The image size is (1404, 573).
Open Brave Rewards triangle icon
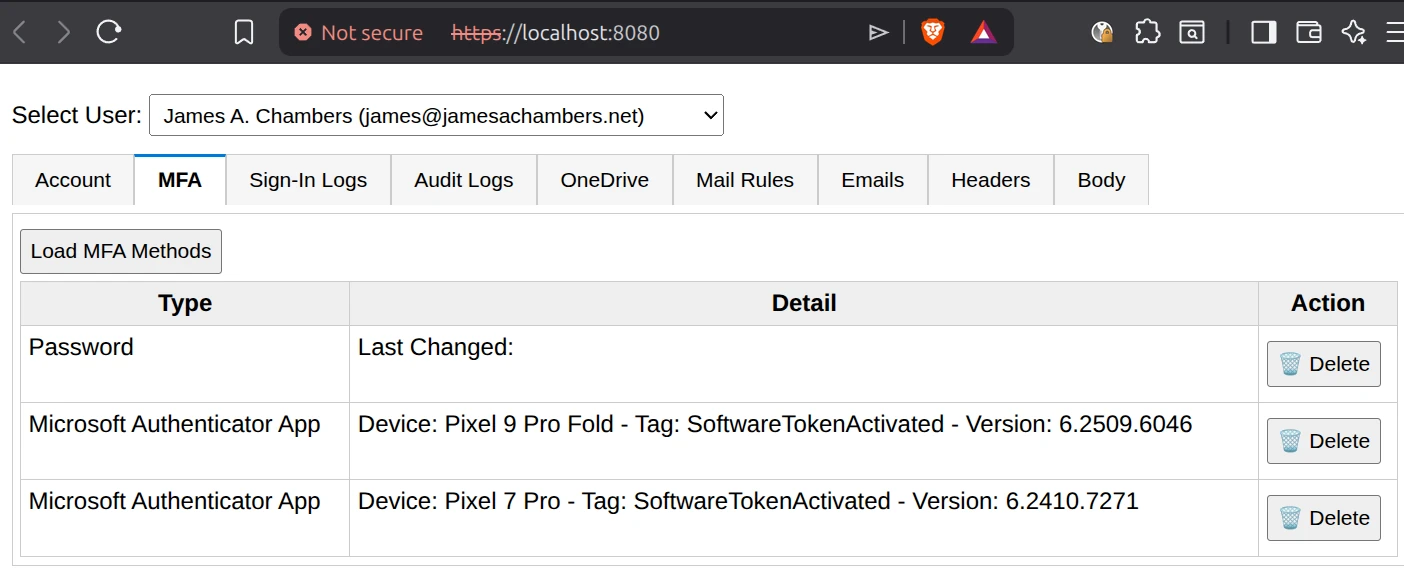point(983,33)
